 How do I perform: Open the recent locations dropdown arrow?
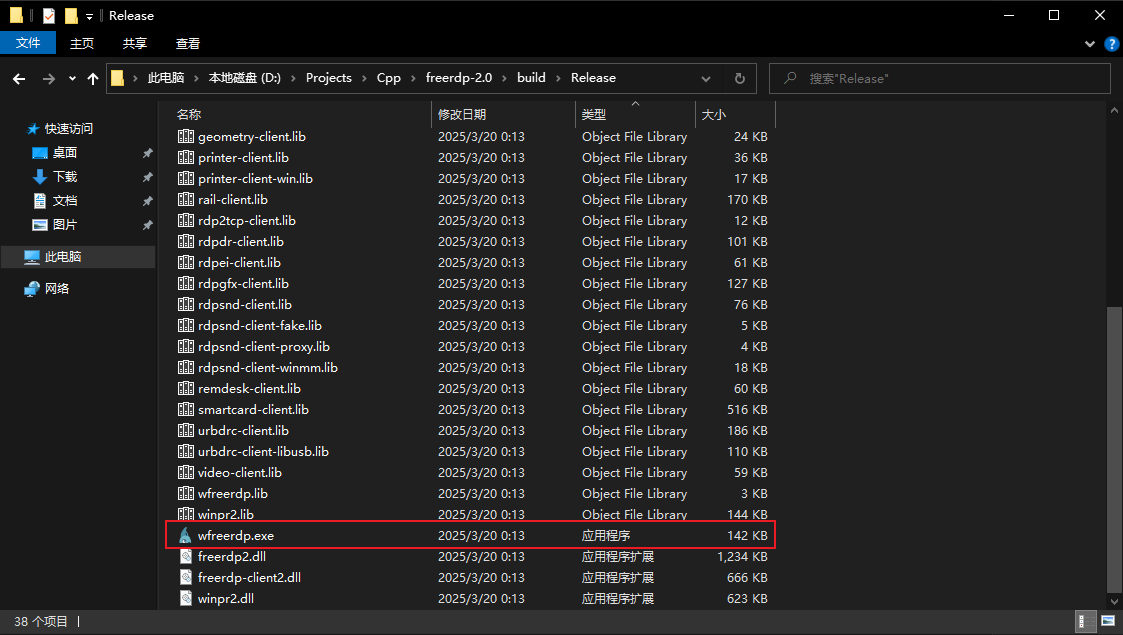(72, 78)
